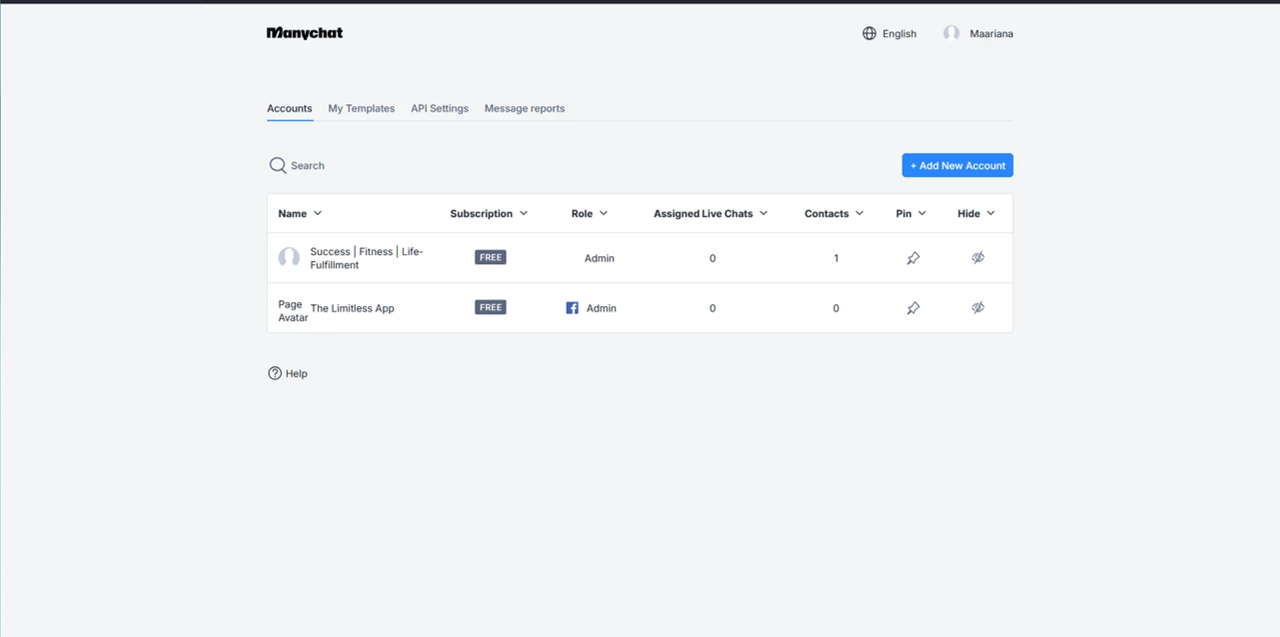This screenshot has height=637, width=1280.
Task: Pin the Success | Fitness account
Action: (x=913, y=258)
